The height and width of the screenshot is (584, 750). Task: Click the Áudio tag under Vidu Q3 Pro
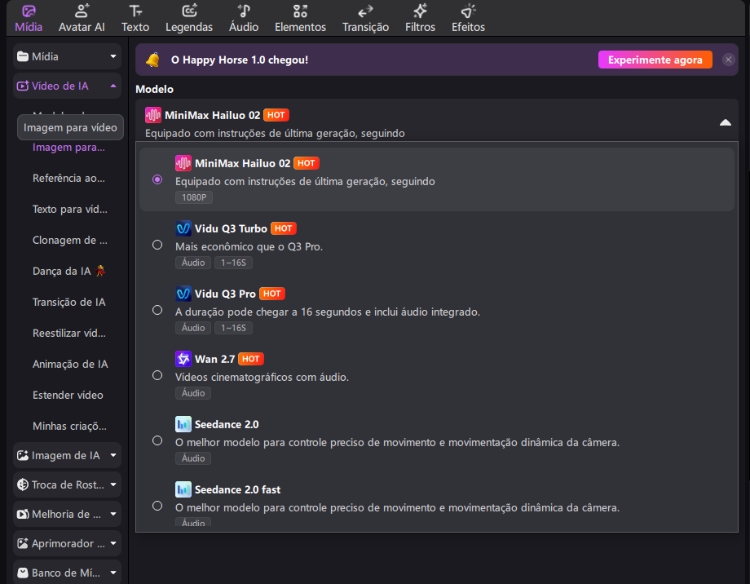193,328
